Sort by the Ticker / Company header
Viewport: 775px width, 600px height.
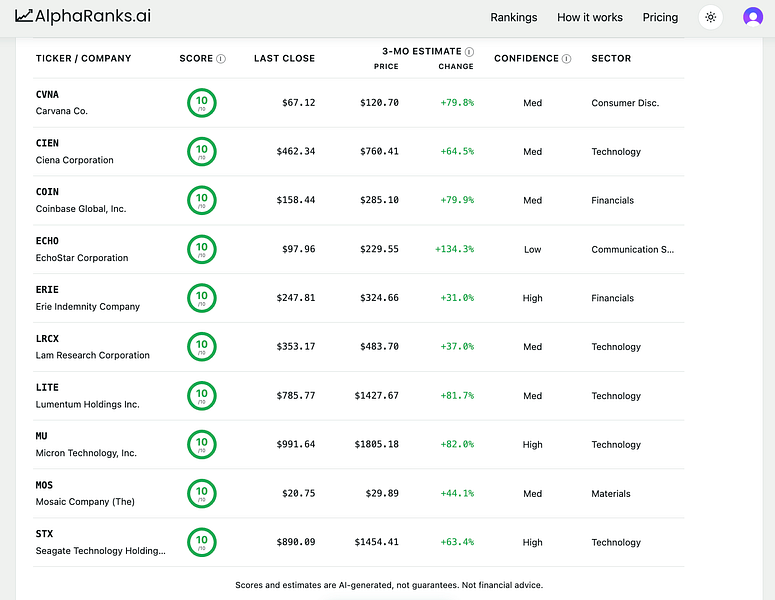[84, 58]
